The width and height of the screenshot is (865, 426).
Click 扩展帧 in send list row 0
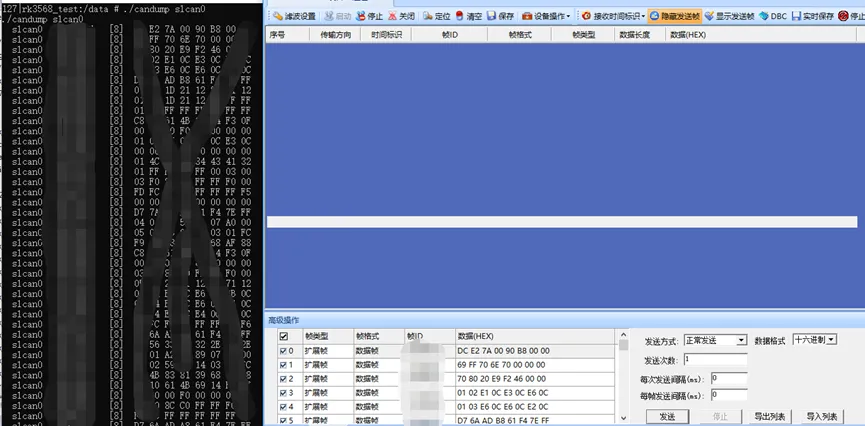click(x=316, y=351)
